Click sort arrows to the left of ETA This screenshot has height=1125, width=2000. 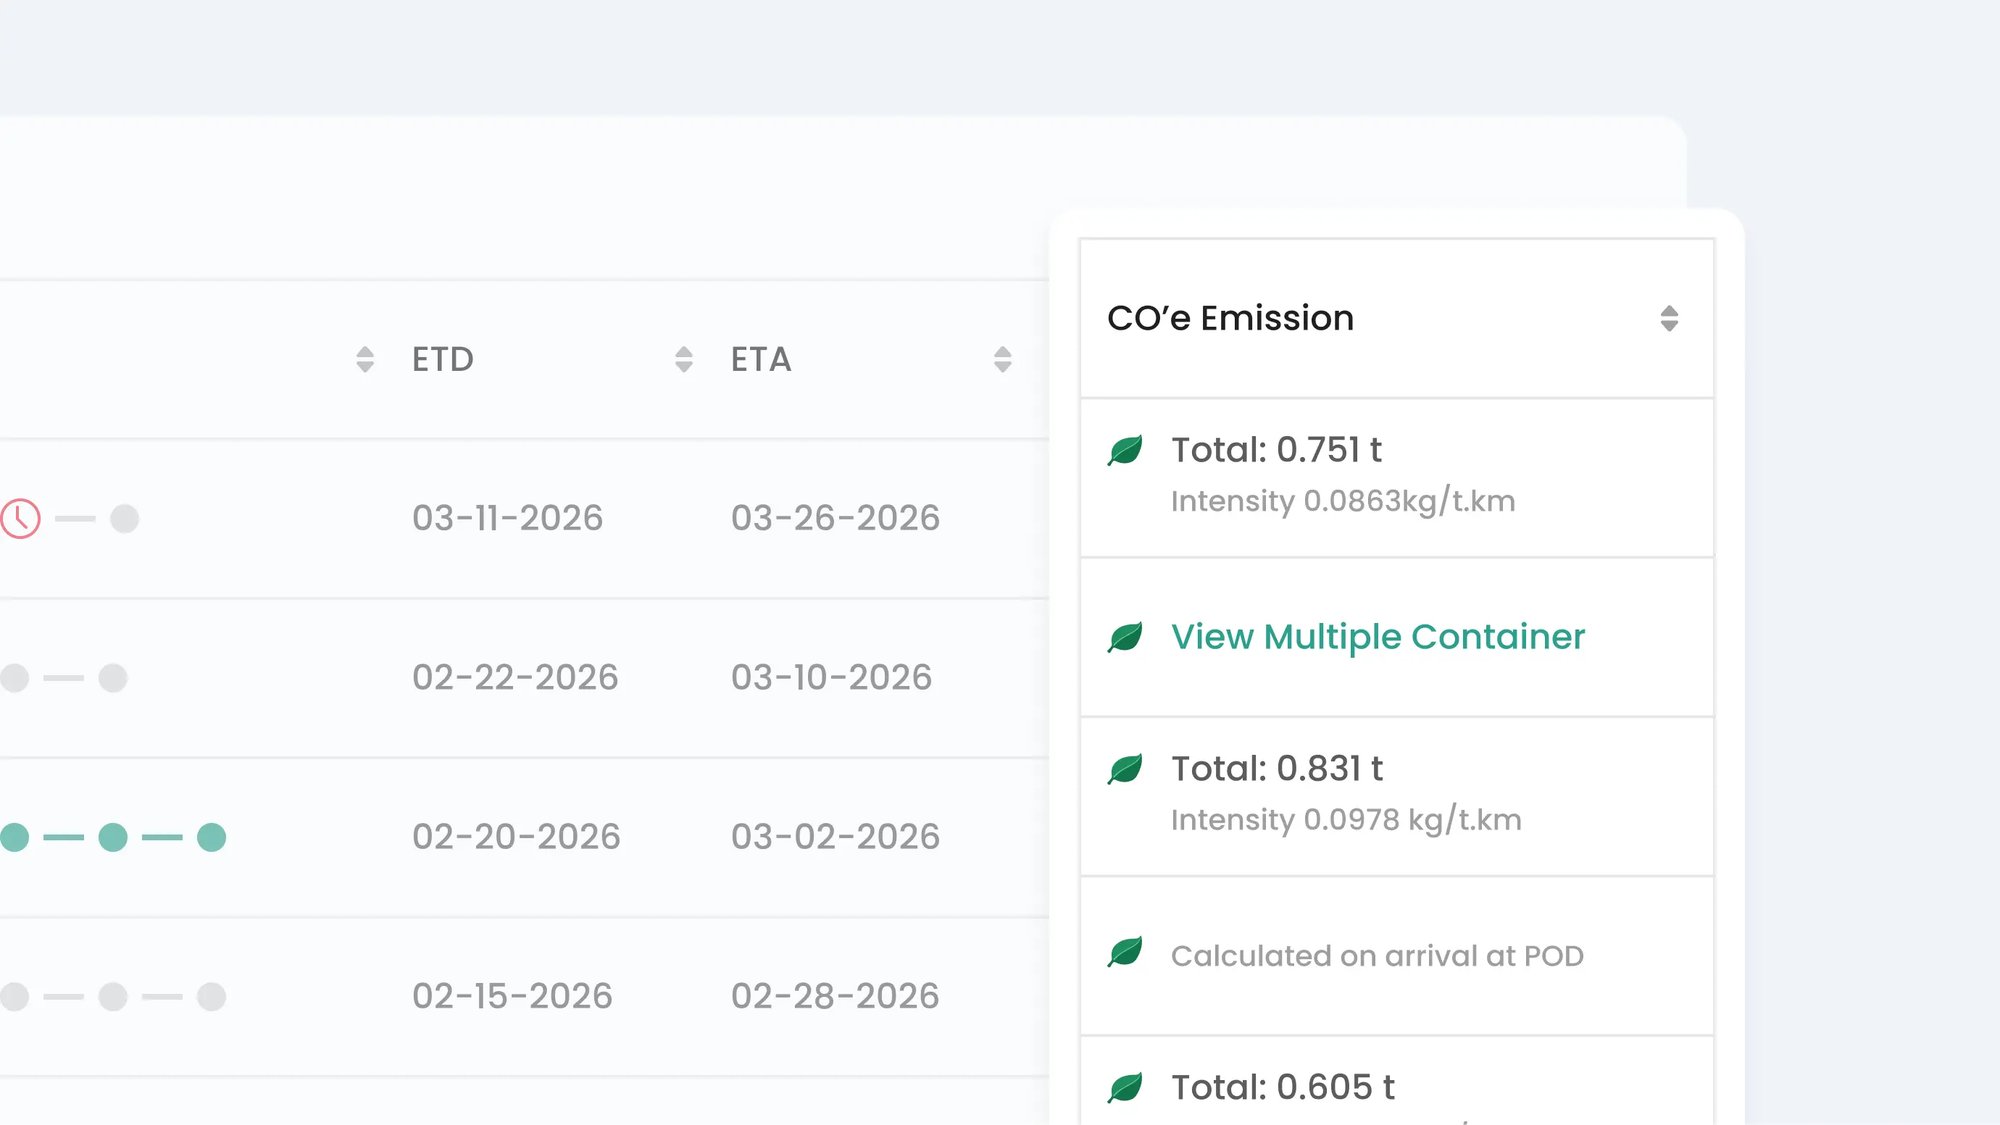coord(684,359)
